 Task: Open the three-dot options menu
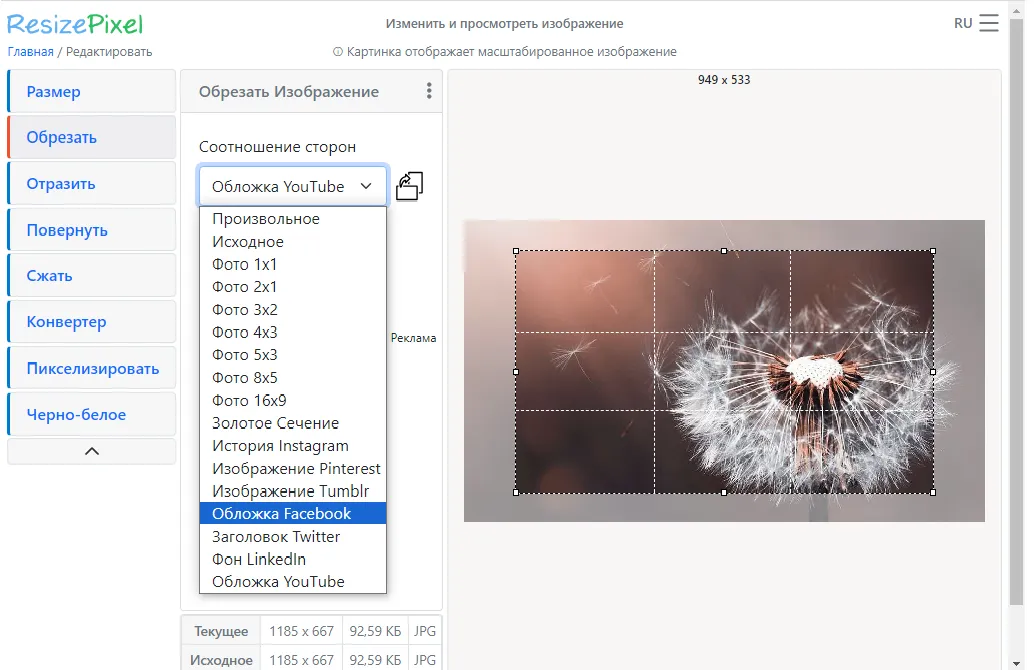[428, 90]
